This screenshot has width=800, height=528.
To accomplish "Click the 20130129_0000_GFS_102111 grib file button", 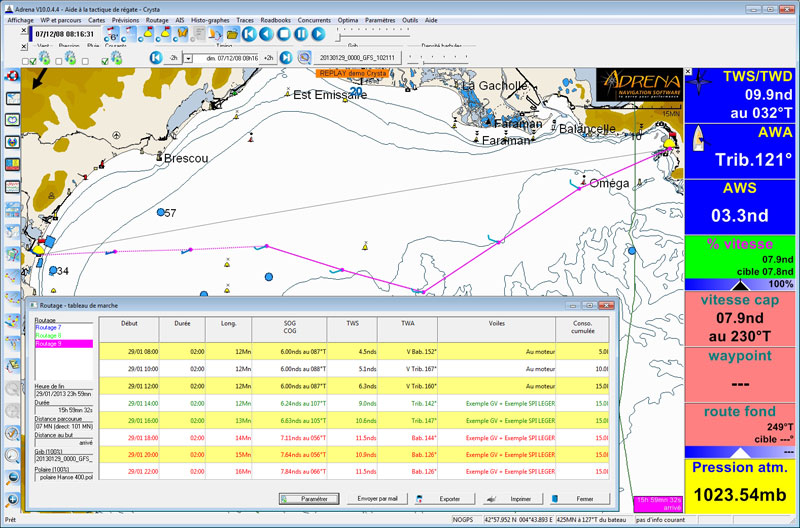I will pyautogui.click(x=357, y=58).
